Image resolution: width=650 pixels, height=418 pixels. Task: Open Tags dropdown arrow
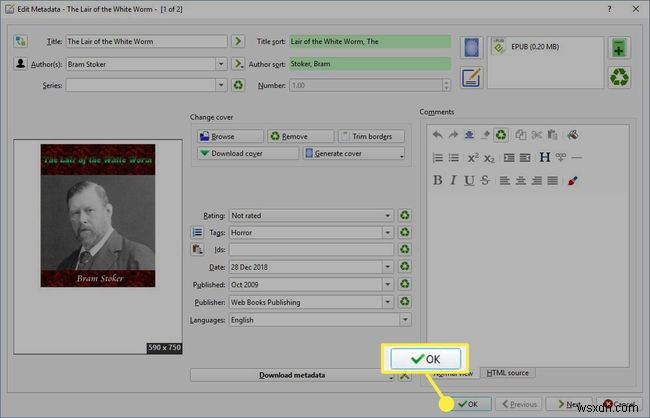tap(388, 233)
